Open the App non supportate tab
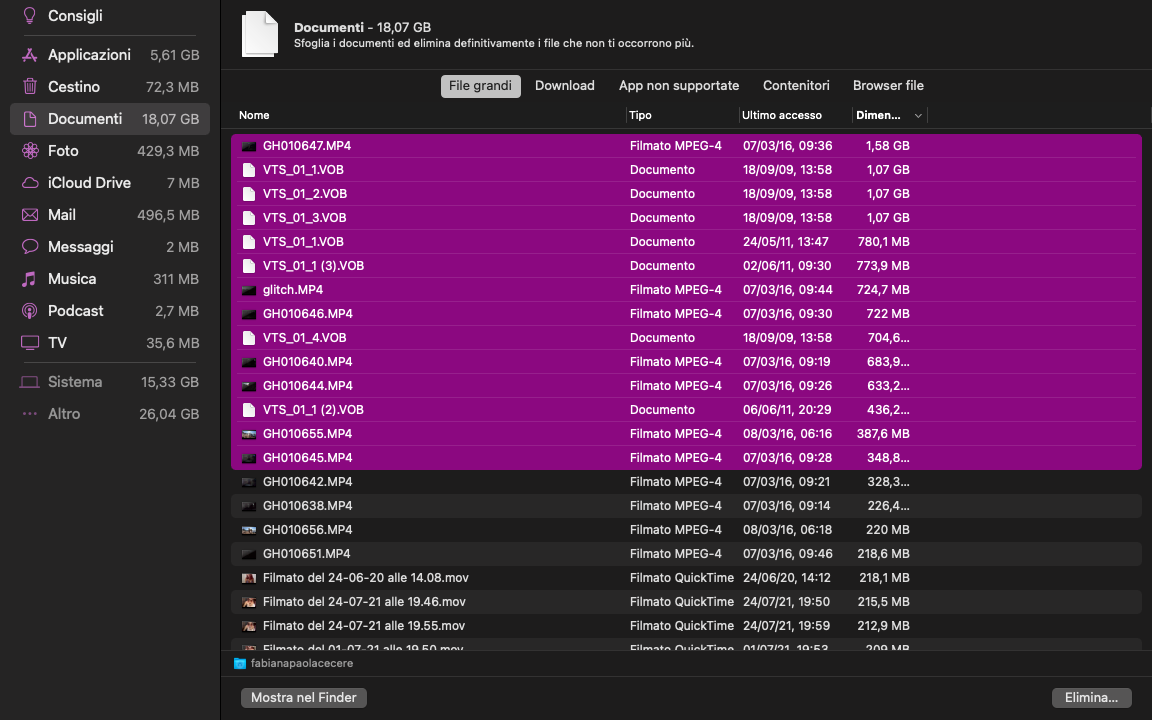 tap(679, 86)
